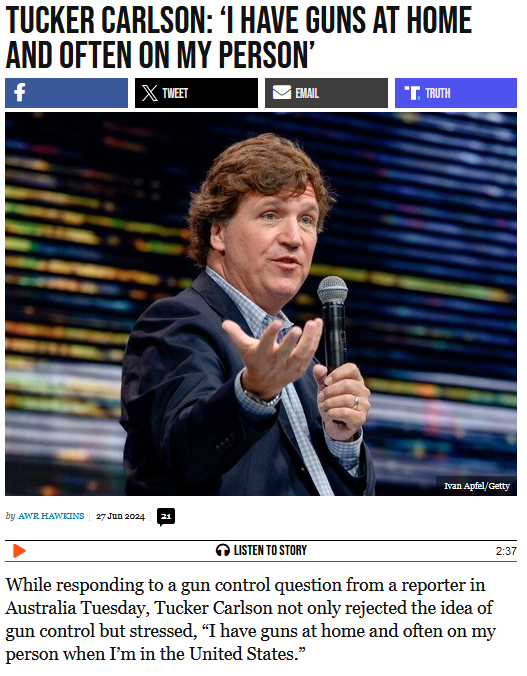Click the TRUTH label text
Screen dimensions: 527x676
438,93
